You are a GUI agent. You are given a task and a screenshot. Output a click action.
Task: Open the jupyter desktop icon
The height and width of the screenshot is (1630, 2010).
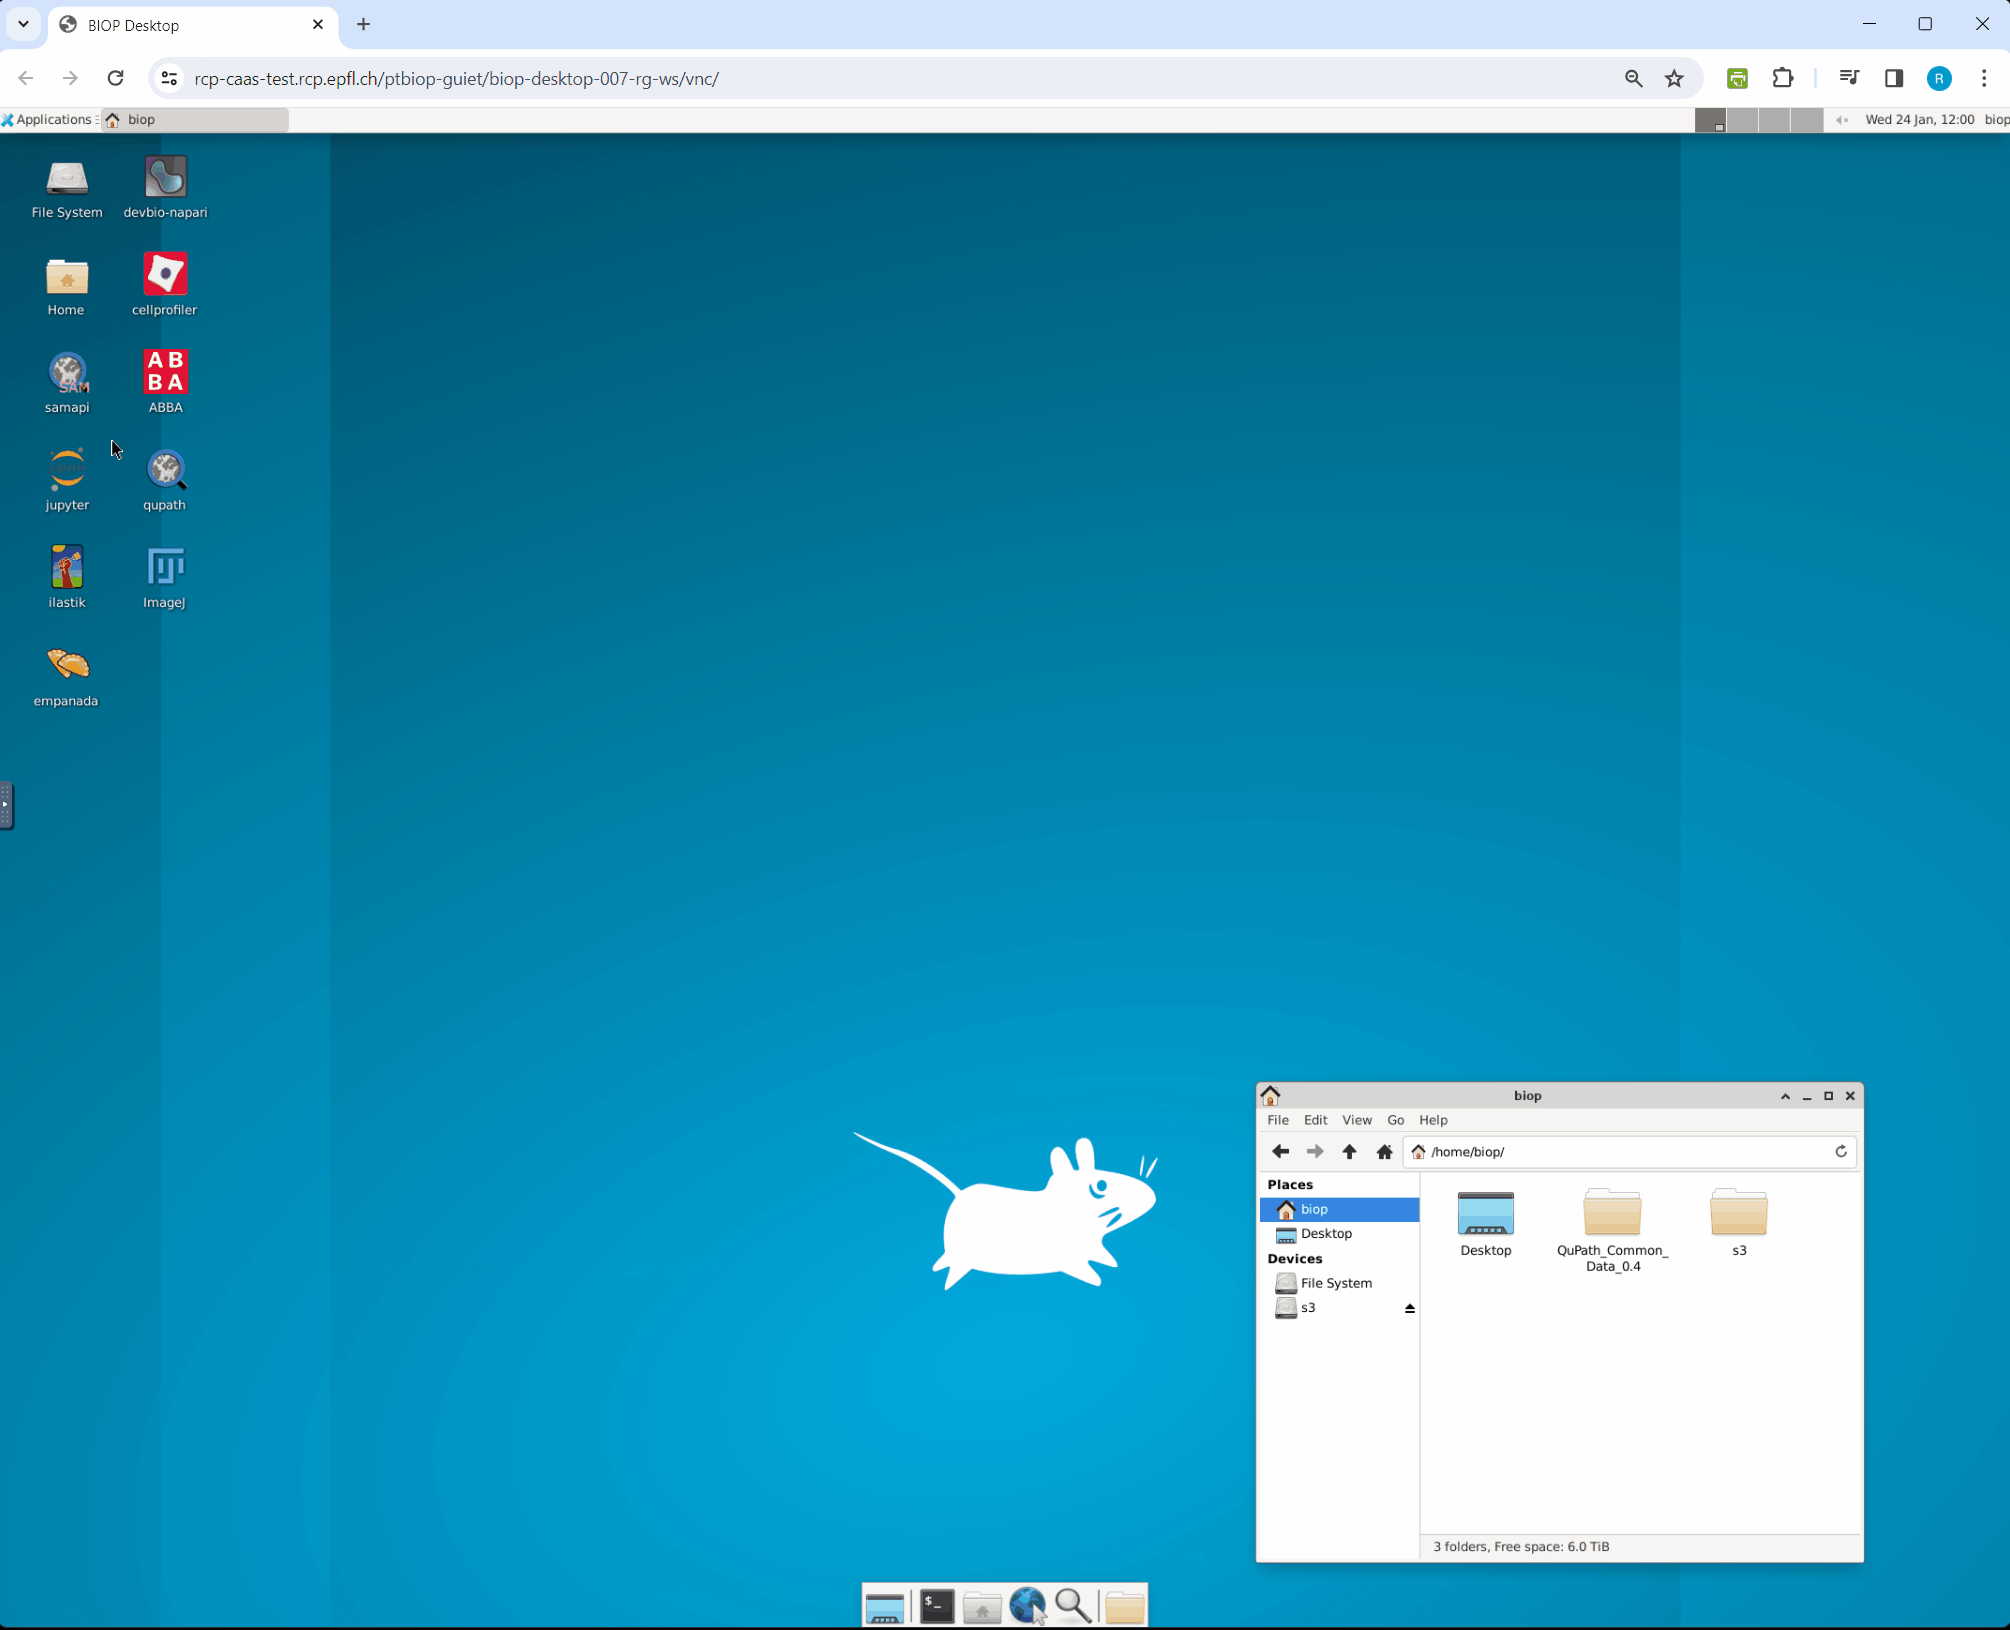tap(67, 471)
